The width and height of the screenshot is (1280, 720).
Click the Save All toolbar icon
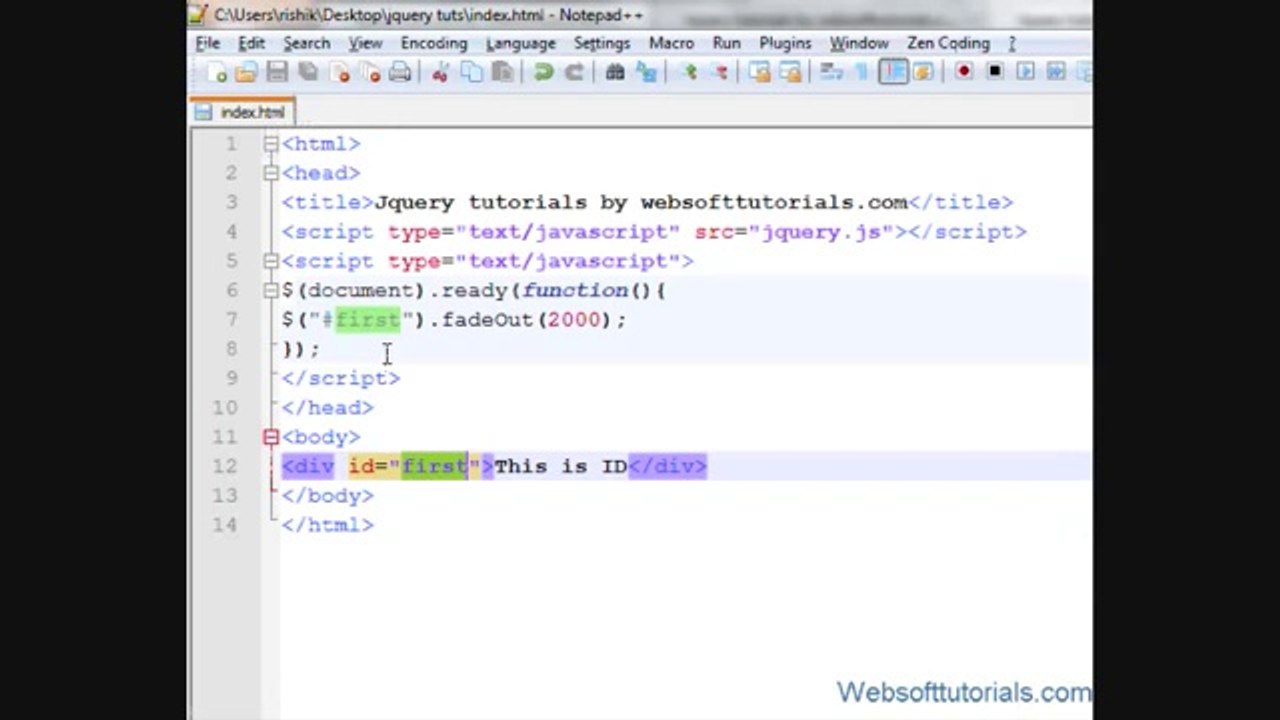(x=308, y=72)
